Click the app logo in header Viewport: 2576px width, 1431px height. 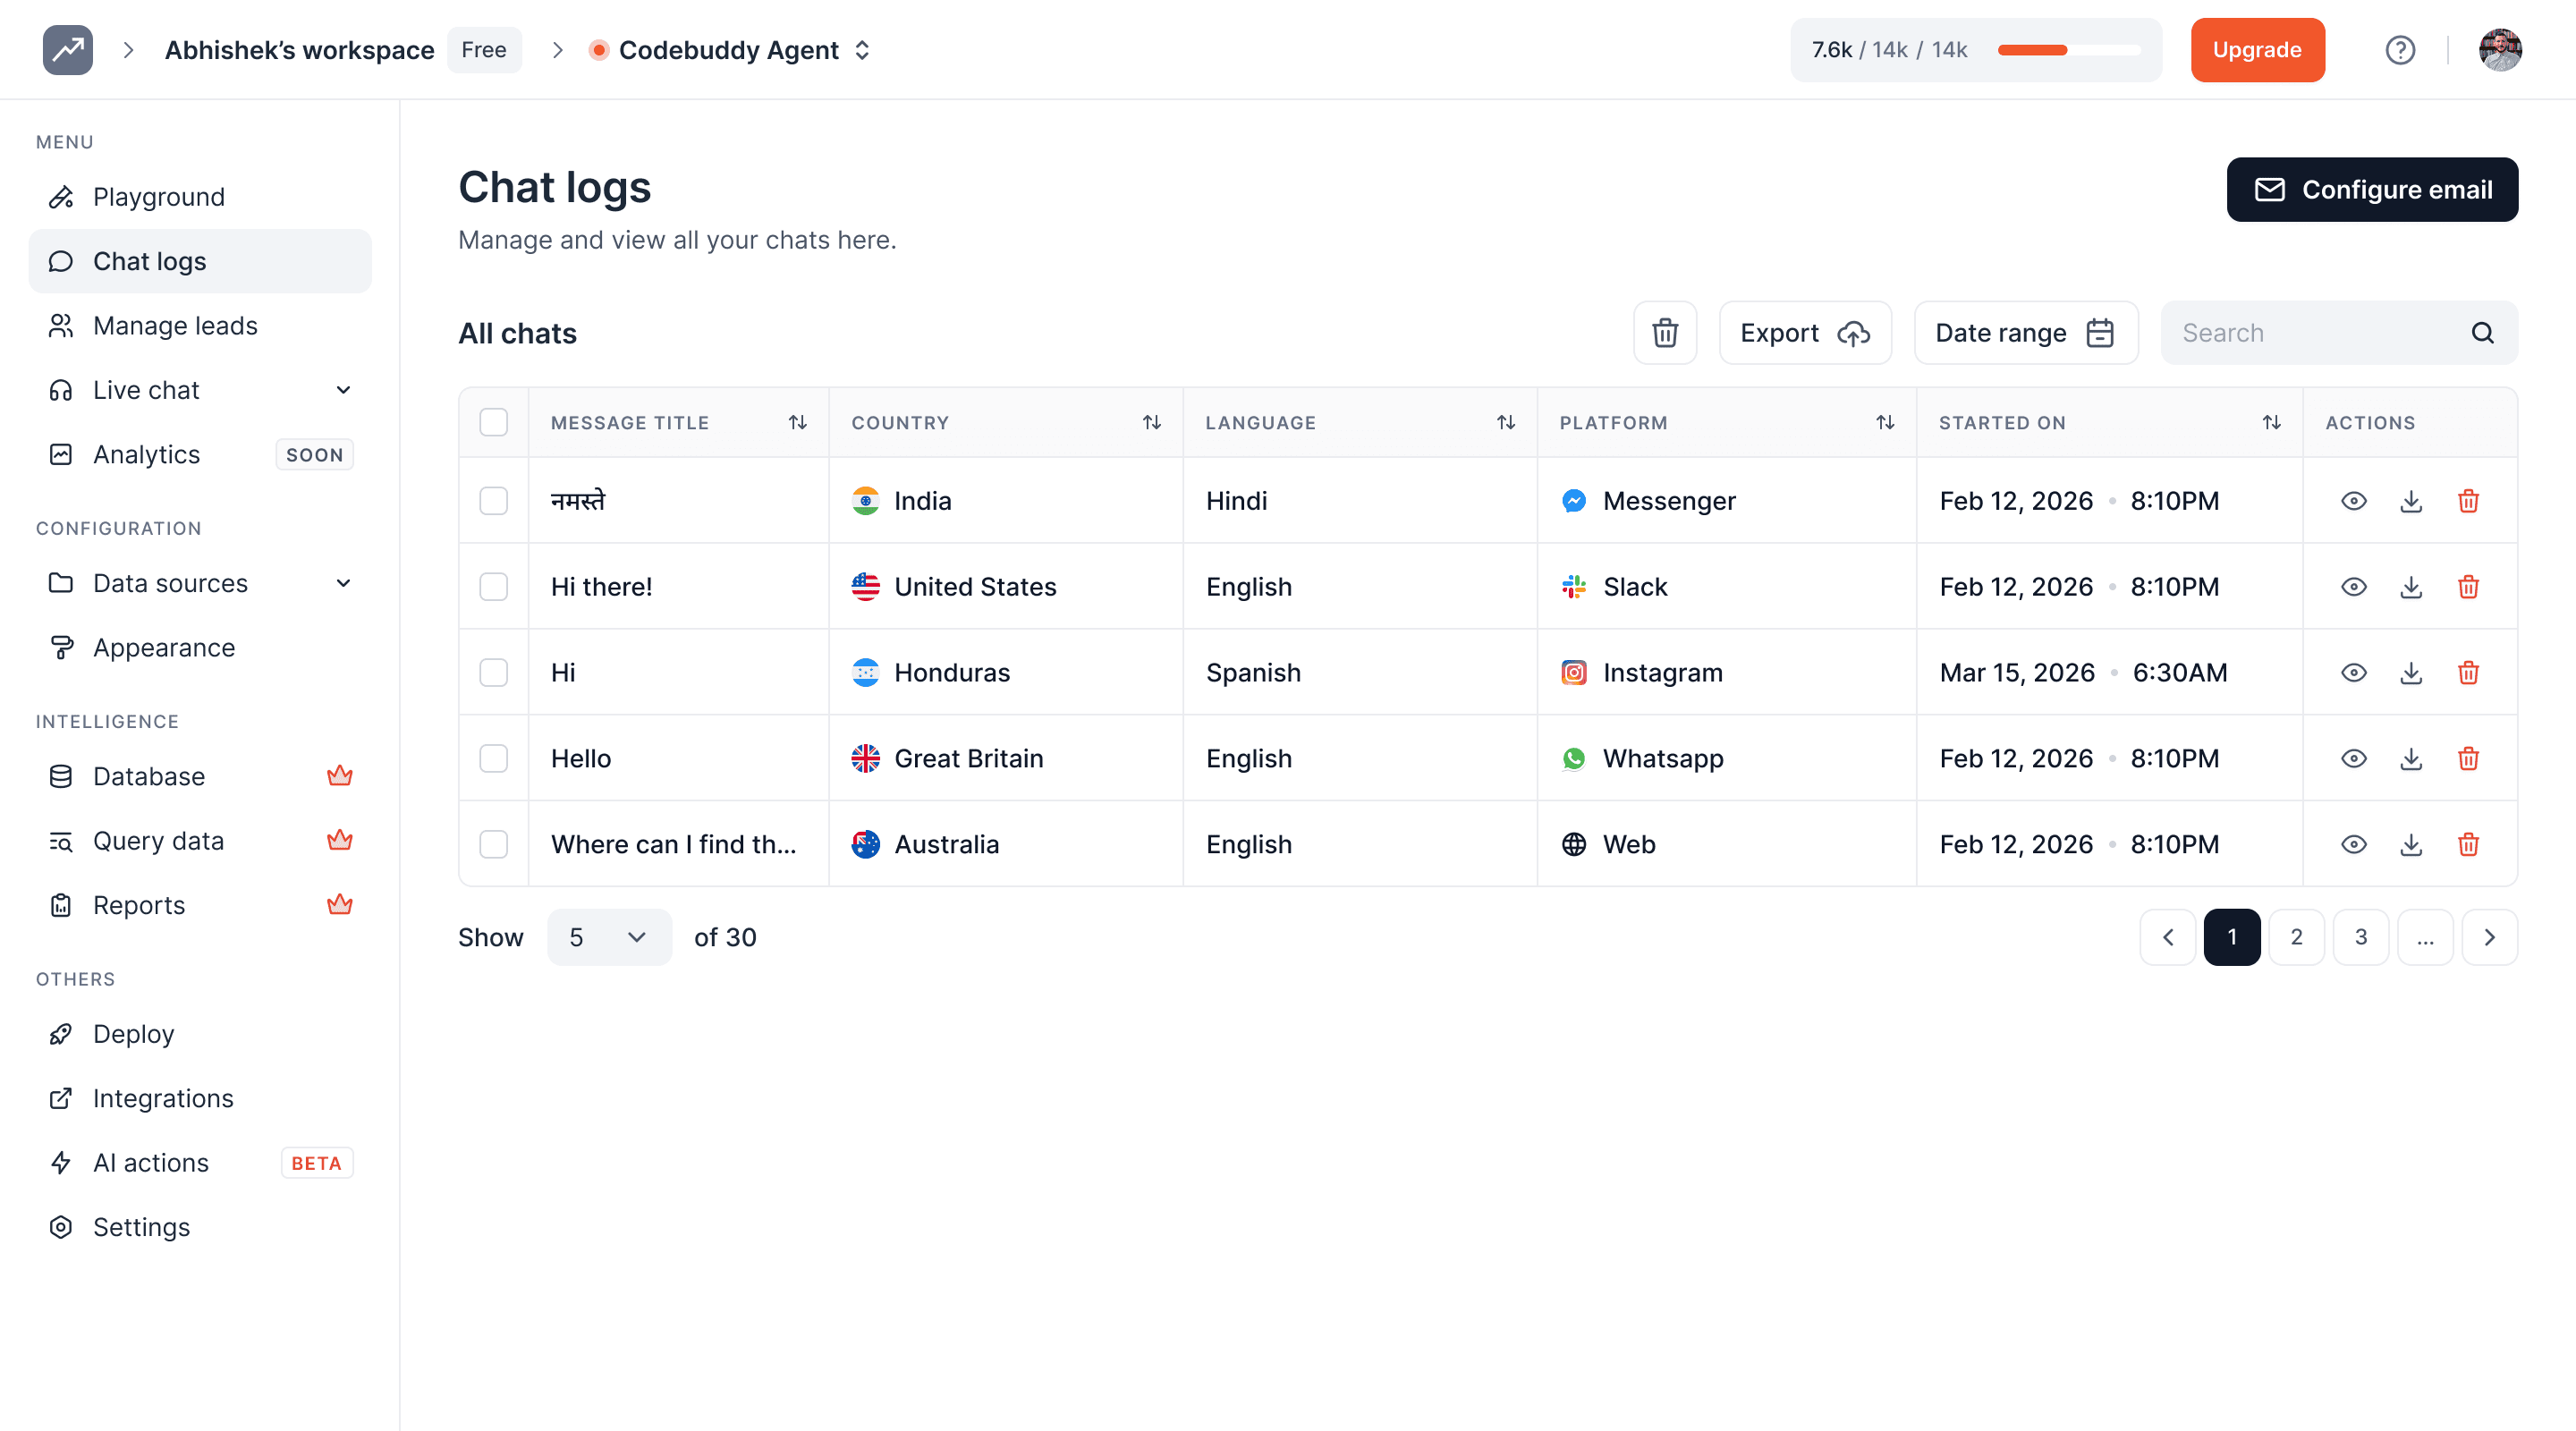coord(68,50)
